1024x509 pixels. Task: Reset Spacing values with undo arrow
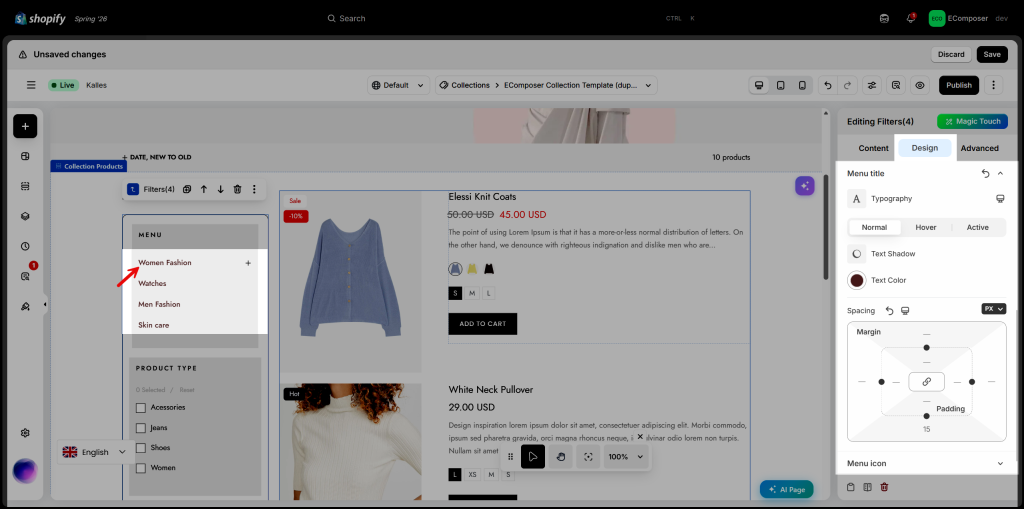tap(889, 310)
